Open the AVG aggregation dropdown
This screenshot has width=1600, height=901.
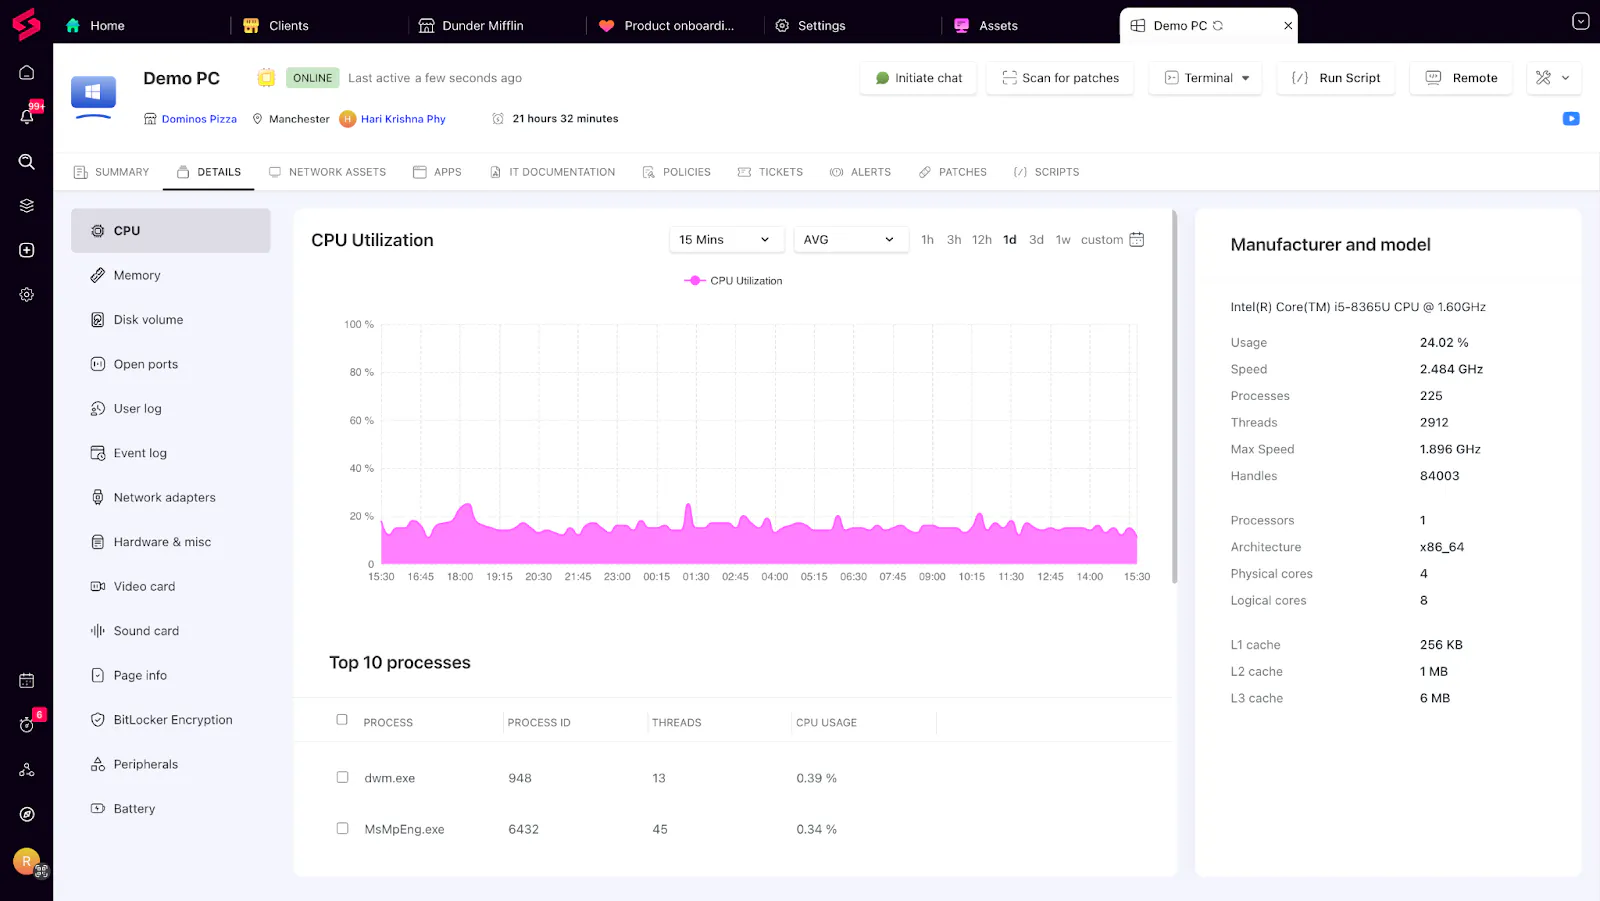coord(850,240)
